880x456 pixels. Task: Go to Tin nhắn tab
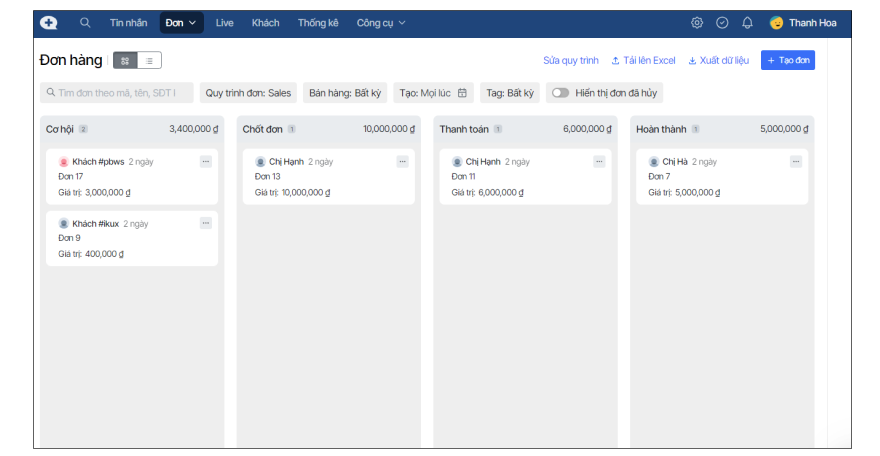(x=129, y=23)
